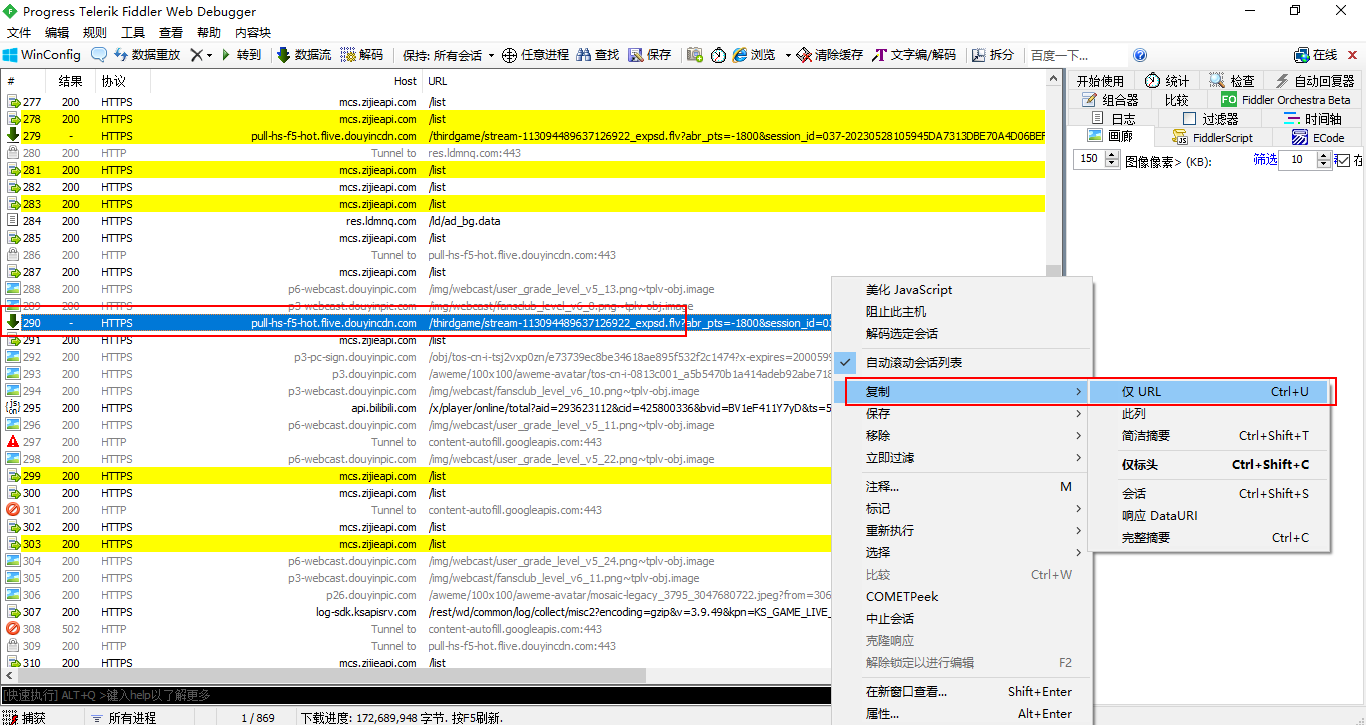
Task: Expand the 保存 context submenu
Action: click(x=962, y=414)
